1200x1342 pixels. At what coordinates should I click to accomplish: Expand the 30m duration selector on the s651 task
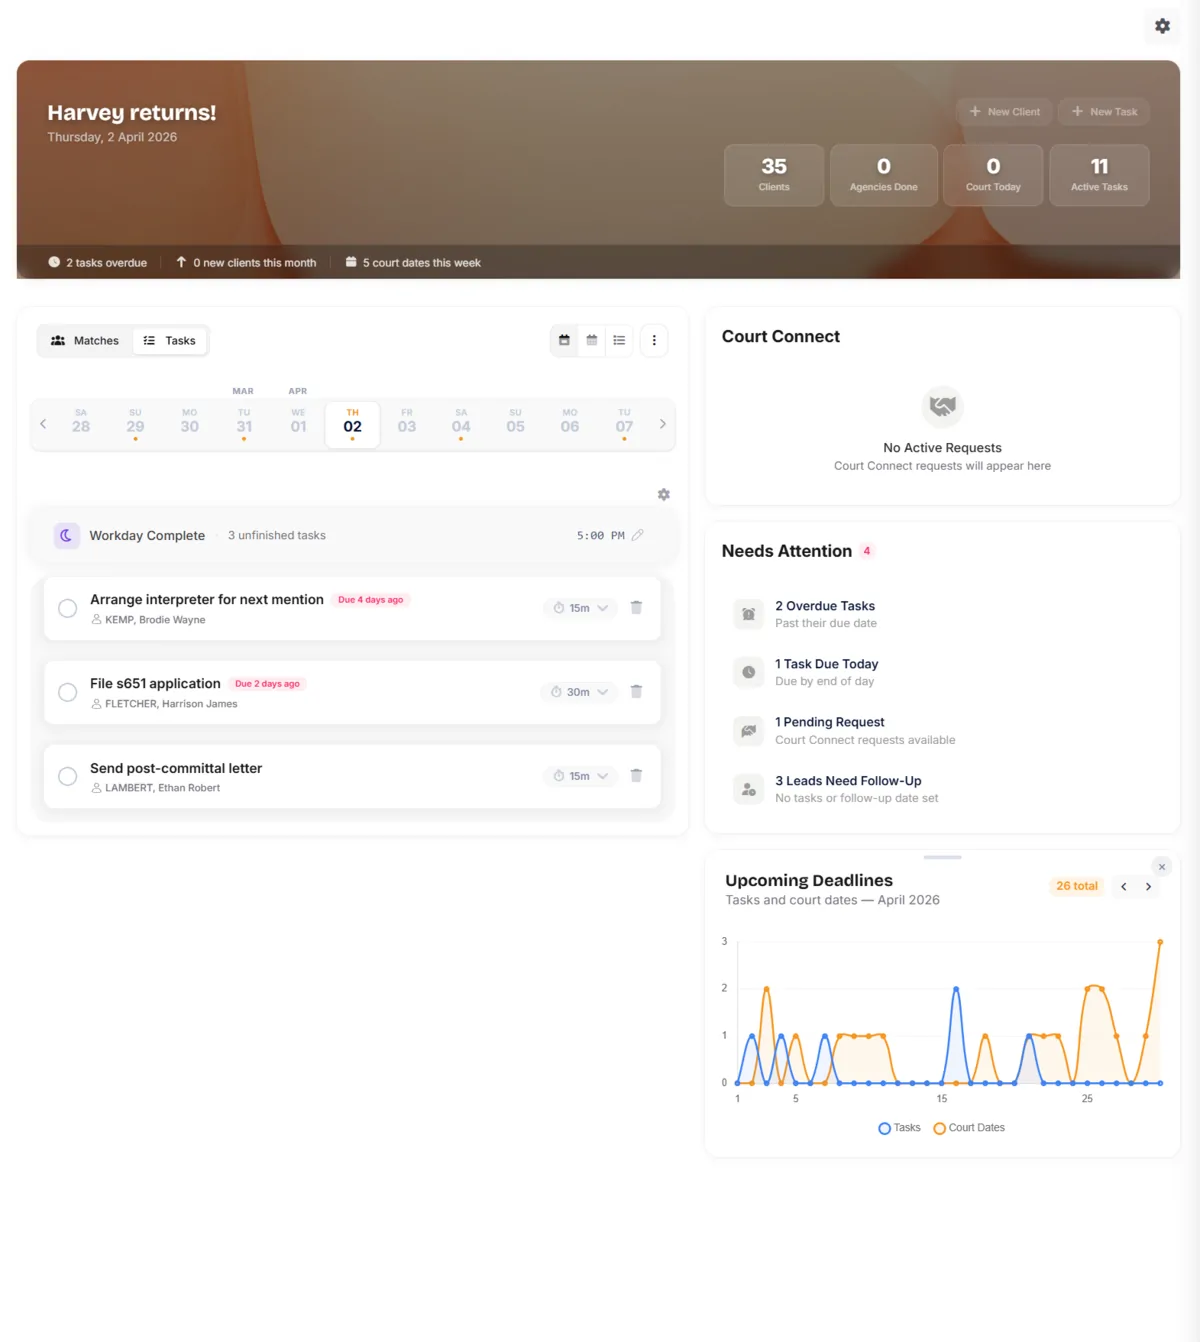578,691
